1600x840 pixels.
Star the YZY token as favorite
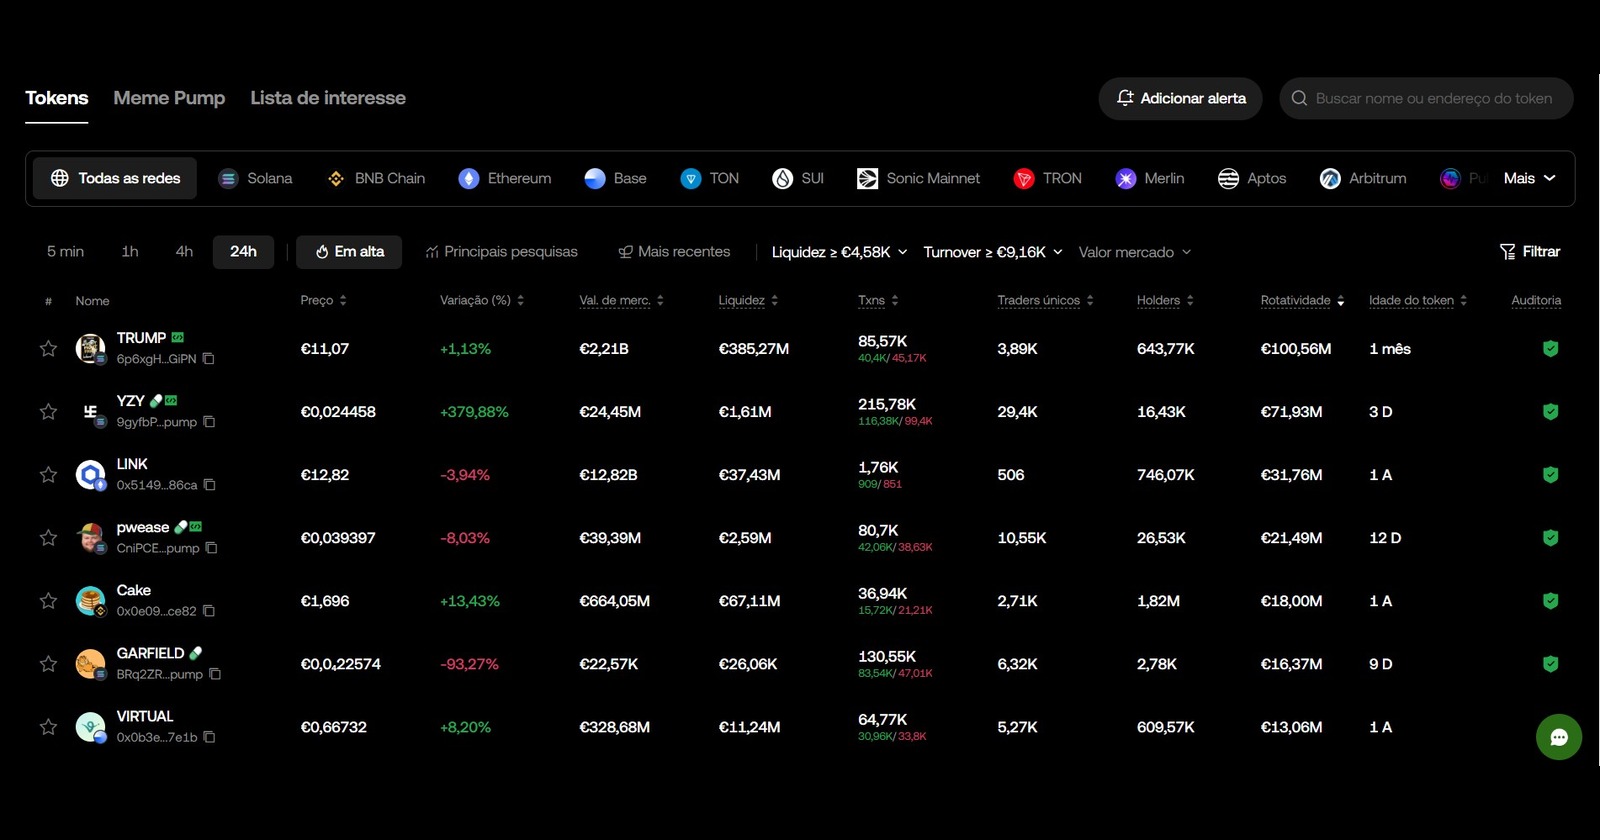pyautogui.click(x=48, y=411)
